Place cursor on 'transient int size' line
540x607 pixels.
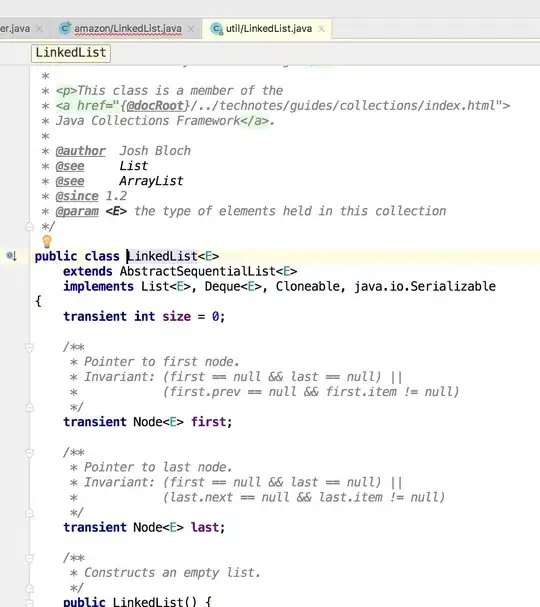pos(144,317)
